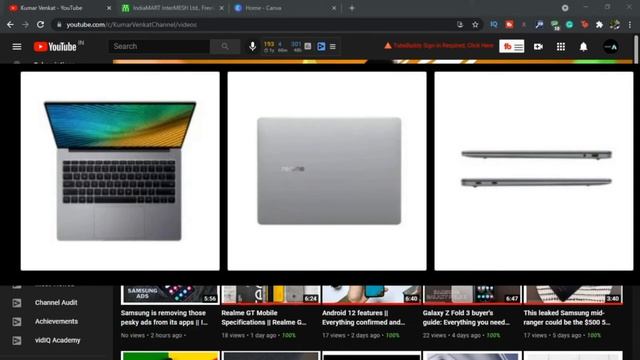The width and height of the screenshot is (640, 360).
Task: Open the notifications bell
Action: (x=584, y=47)
